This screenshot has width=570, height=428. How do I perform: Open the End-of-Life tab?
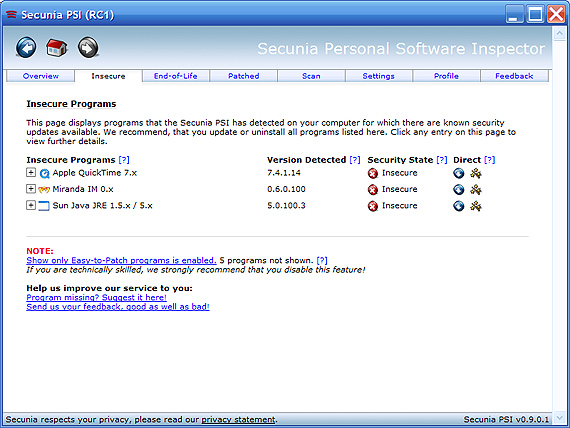pos(176,76)
